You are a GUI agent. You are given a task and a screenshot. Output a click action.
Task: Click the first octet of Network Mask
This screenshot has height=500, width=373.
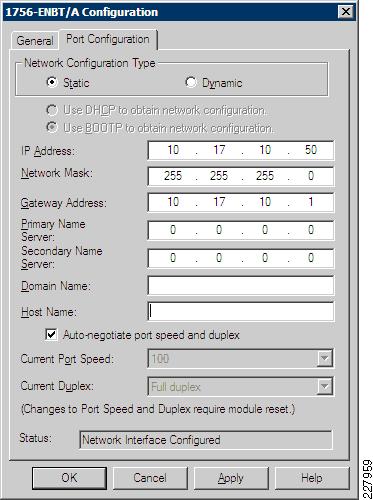(173, 176)
